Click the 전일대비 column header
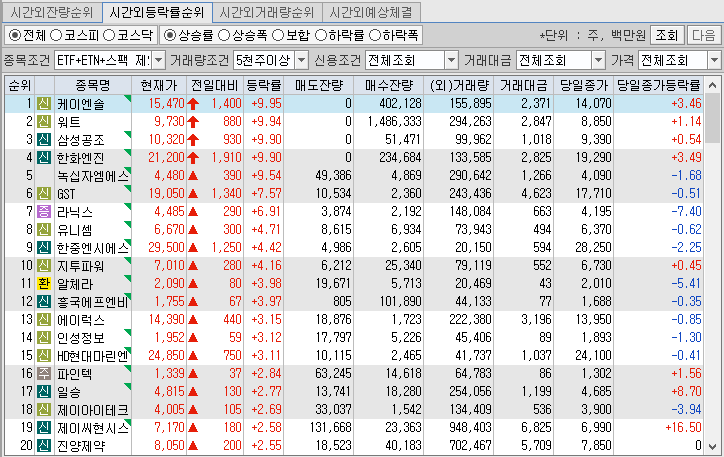This screenshot has height=457, width=724. [x=215, y=85]
